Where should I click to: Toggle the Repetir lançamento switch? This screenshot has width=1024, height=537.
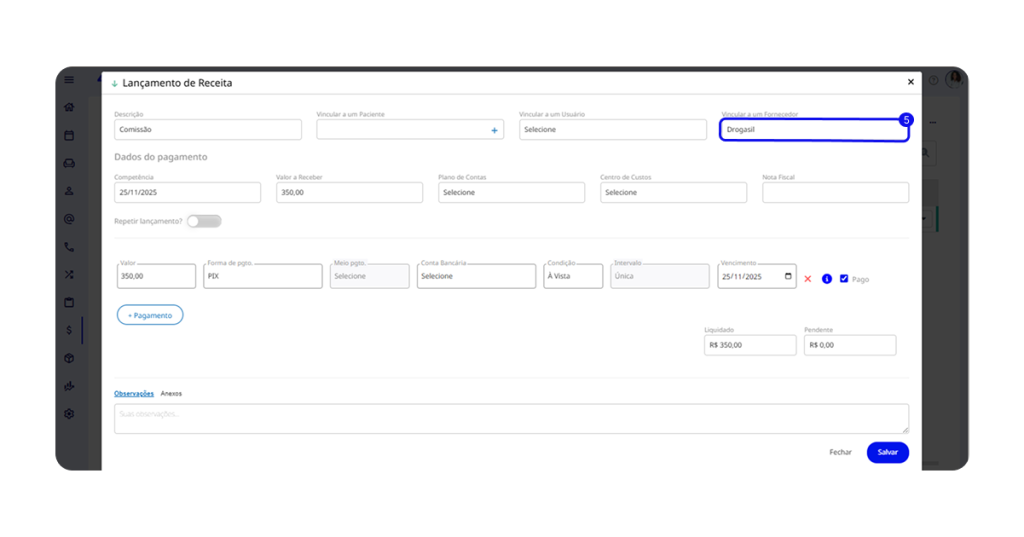tap(204, 221)
